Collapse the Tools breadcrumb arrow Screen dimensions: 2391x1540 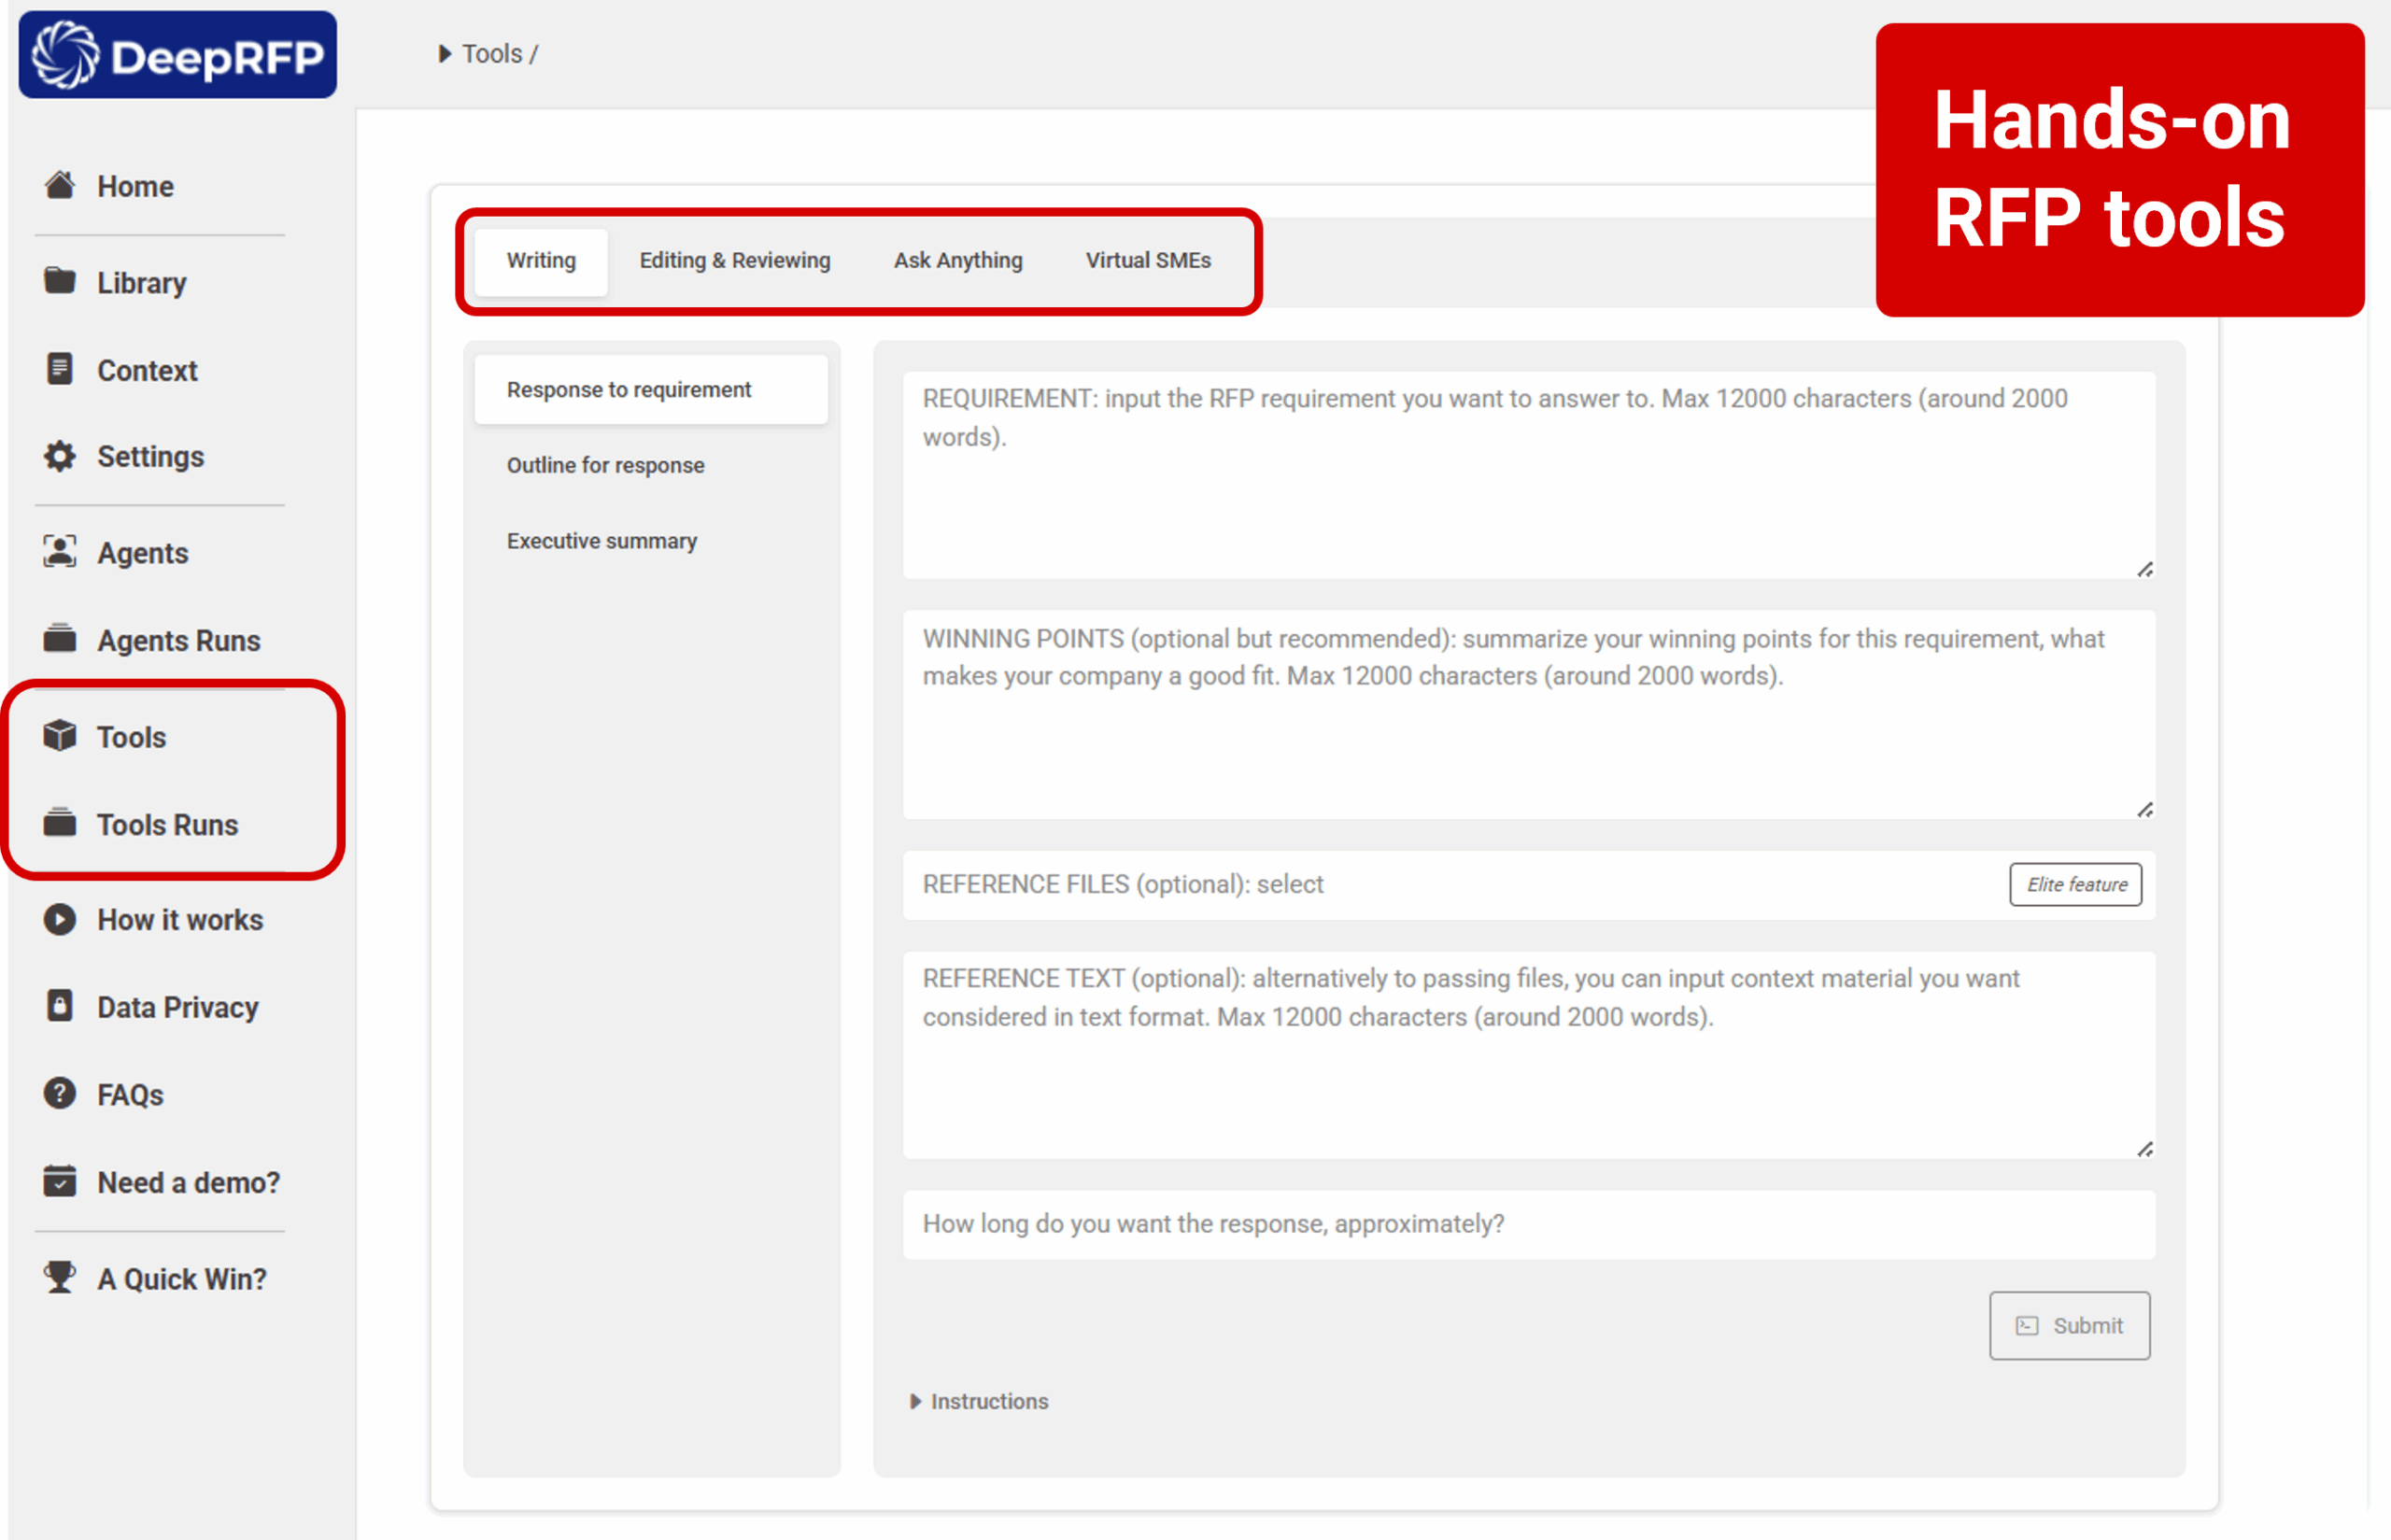(445, 54)
